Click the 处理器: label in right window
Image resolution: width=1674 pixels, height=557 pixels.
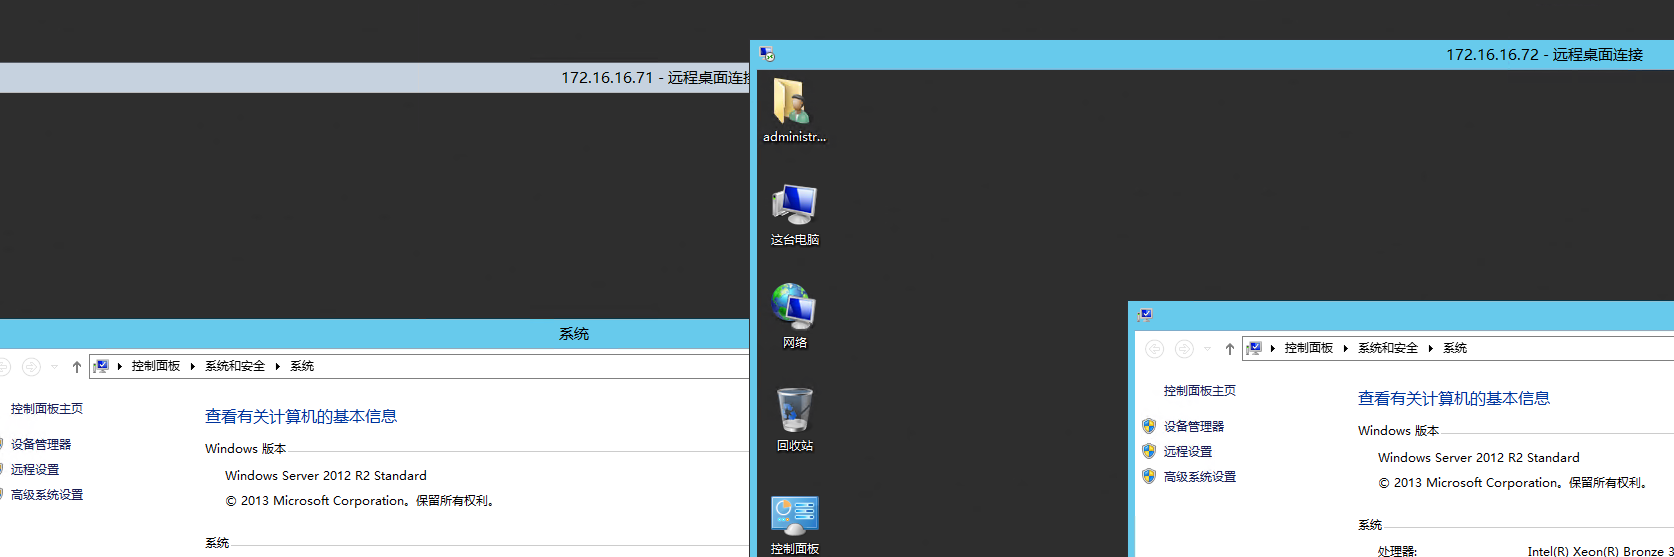pos(1397,551)
